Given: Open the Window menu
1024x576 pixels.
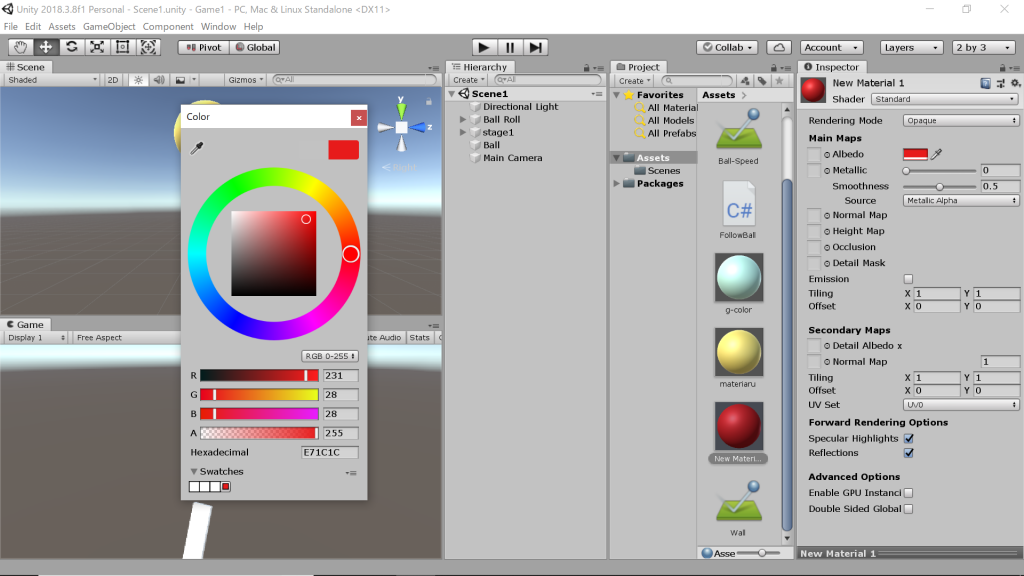Looking at the screenshot, I should pyautogui.click(x=218, y=27).
